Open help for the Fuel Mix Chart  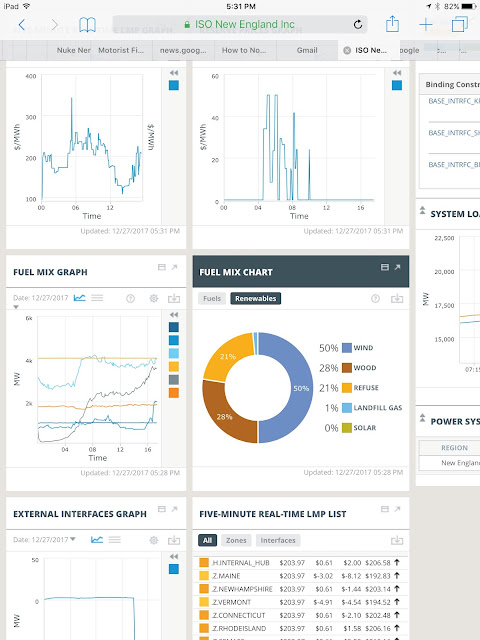376,299
